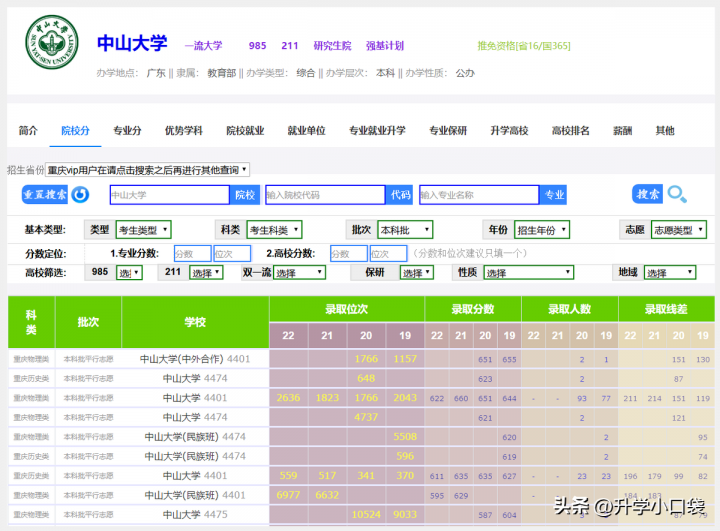Open the 就业单位 tab
Viewport: 720px width, 531px height.
(x=306, y=131)
